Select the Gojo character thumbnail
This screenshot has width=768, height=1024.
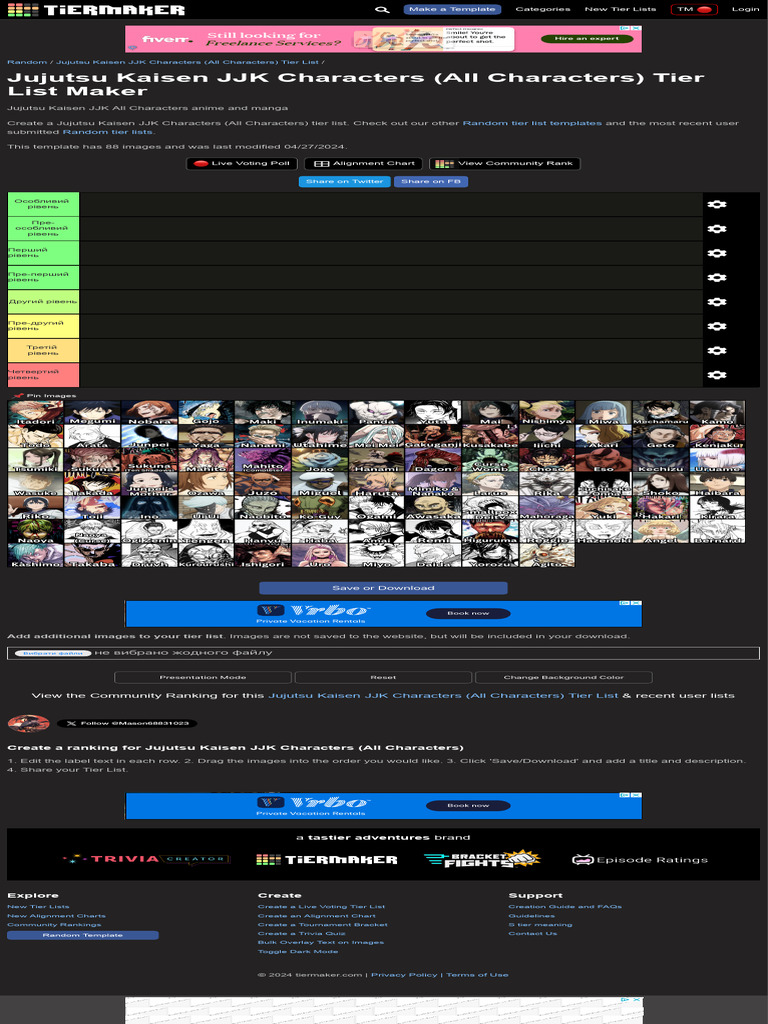point(206,412)
